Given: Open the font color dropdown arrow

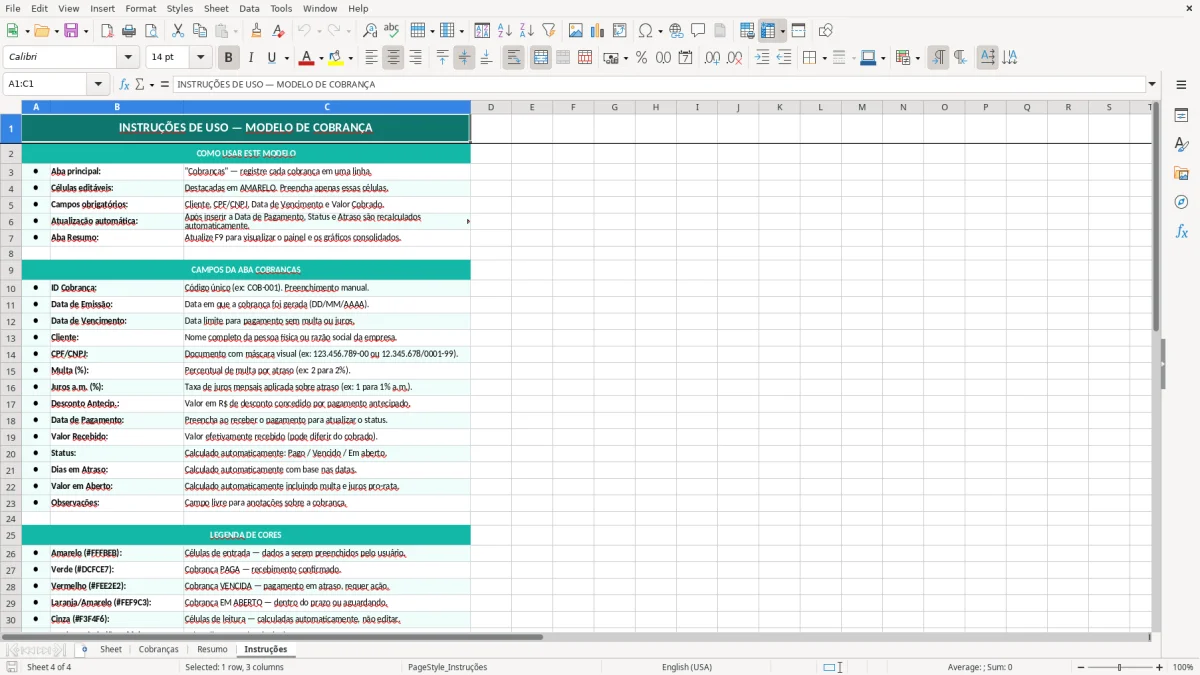Looking at the screenshot, I should click(x=321, y=58).
